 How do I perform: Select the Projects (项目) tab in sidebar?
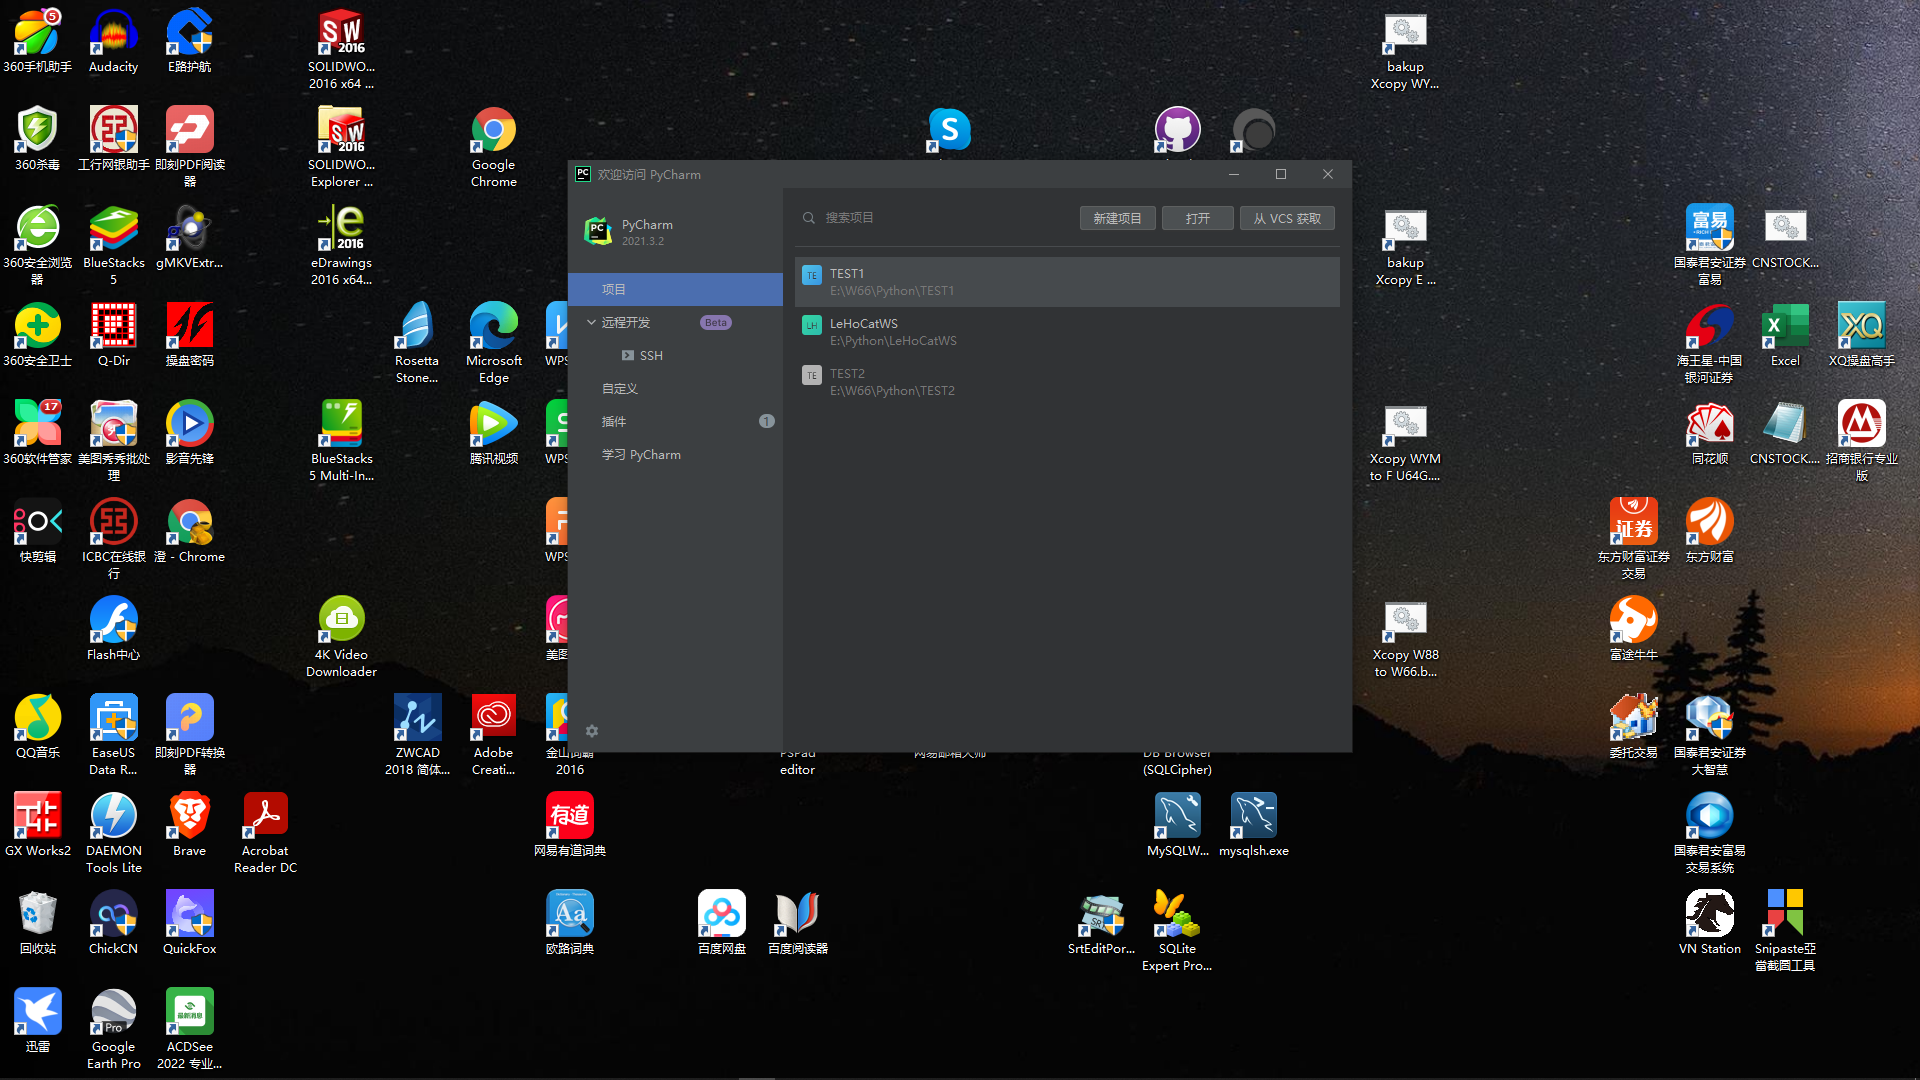(x=675, y=289)
